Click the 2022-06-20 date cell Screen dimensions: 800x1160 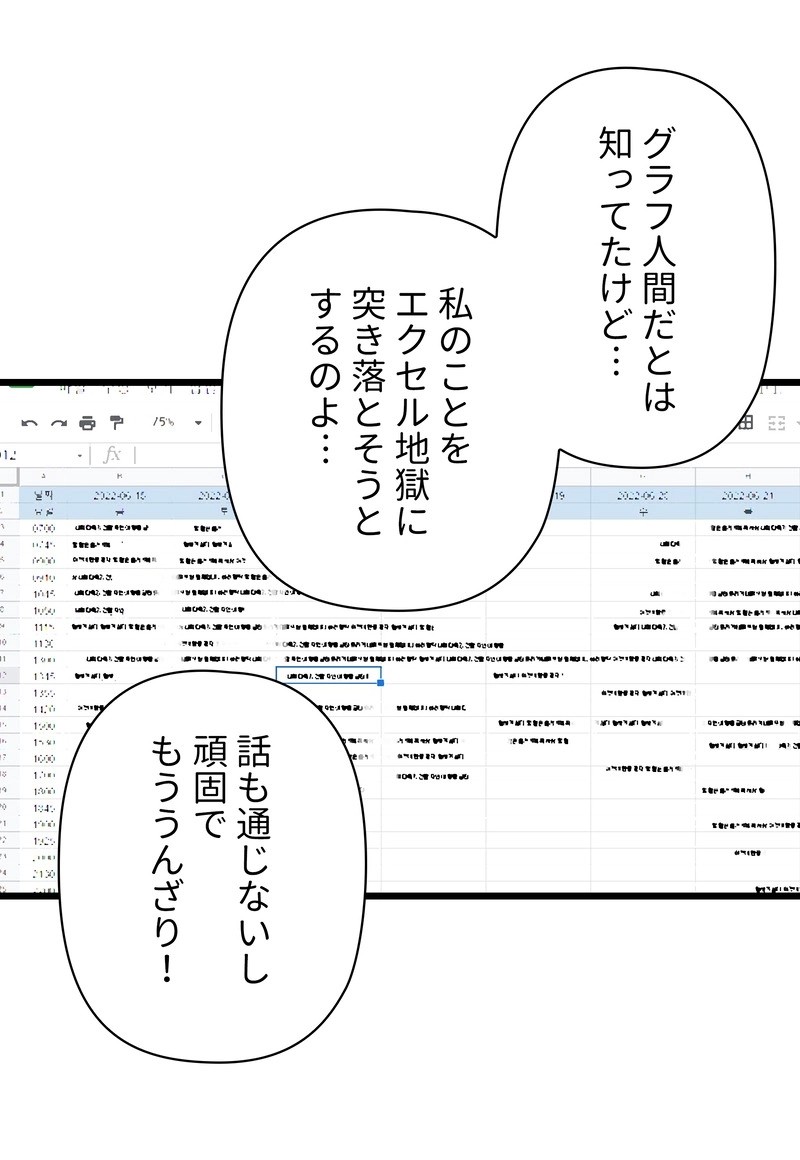(x=642, y=495)
